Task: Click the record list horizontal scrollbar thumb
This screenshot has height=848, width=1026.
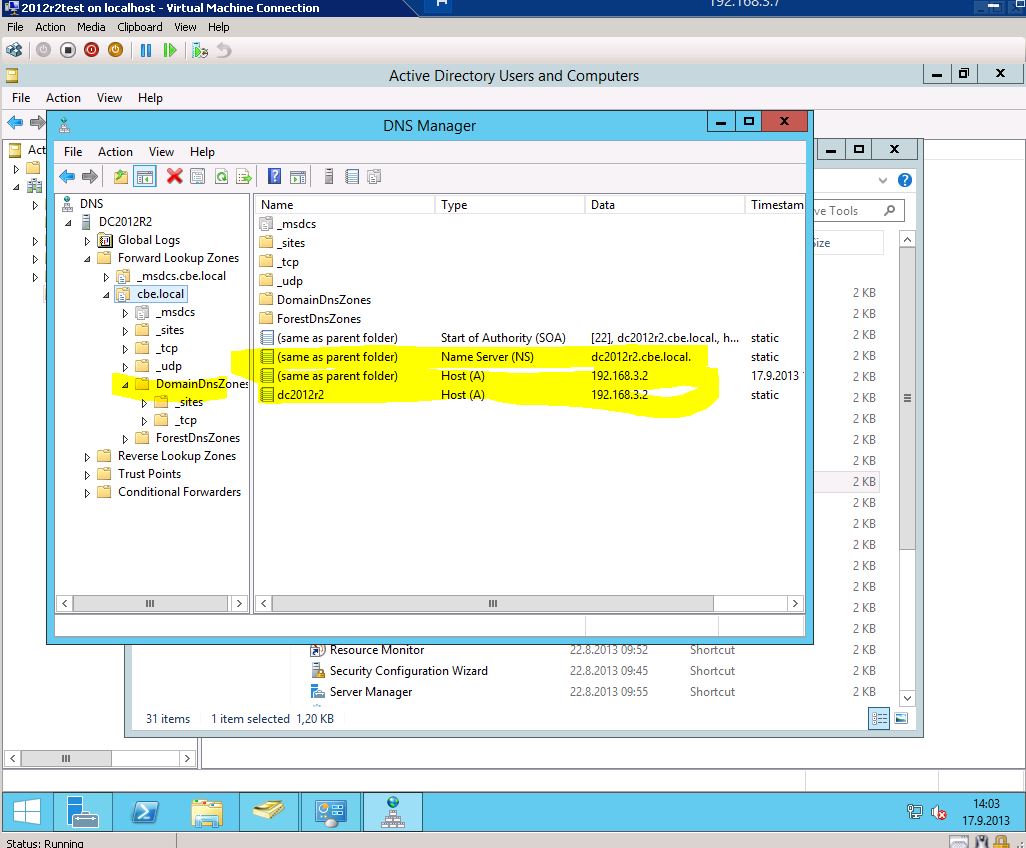Action: pyautogui.click(x=493, y=603)
